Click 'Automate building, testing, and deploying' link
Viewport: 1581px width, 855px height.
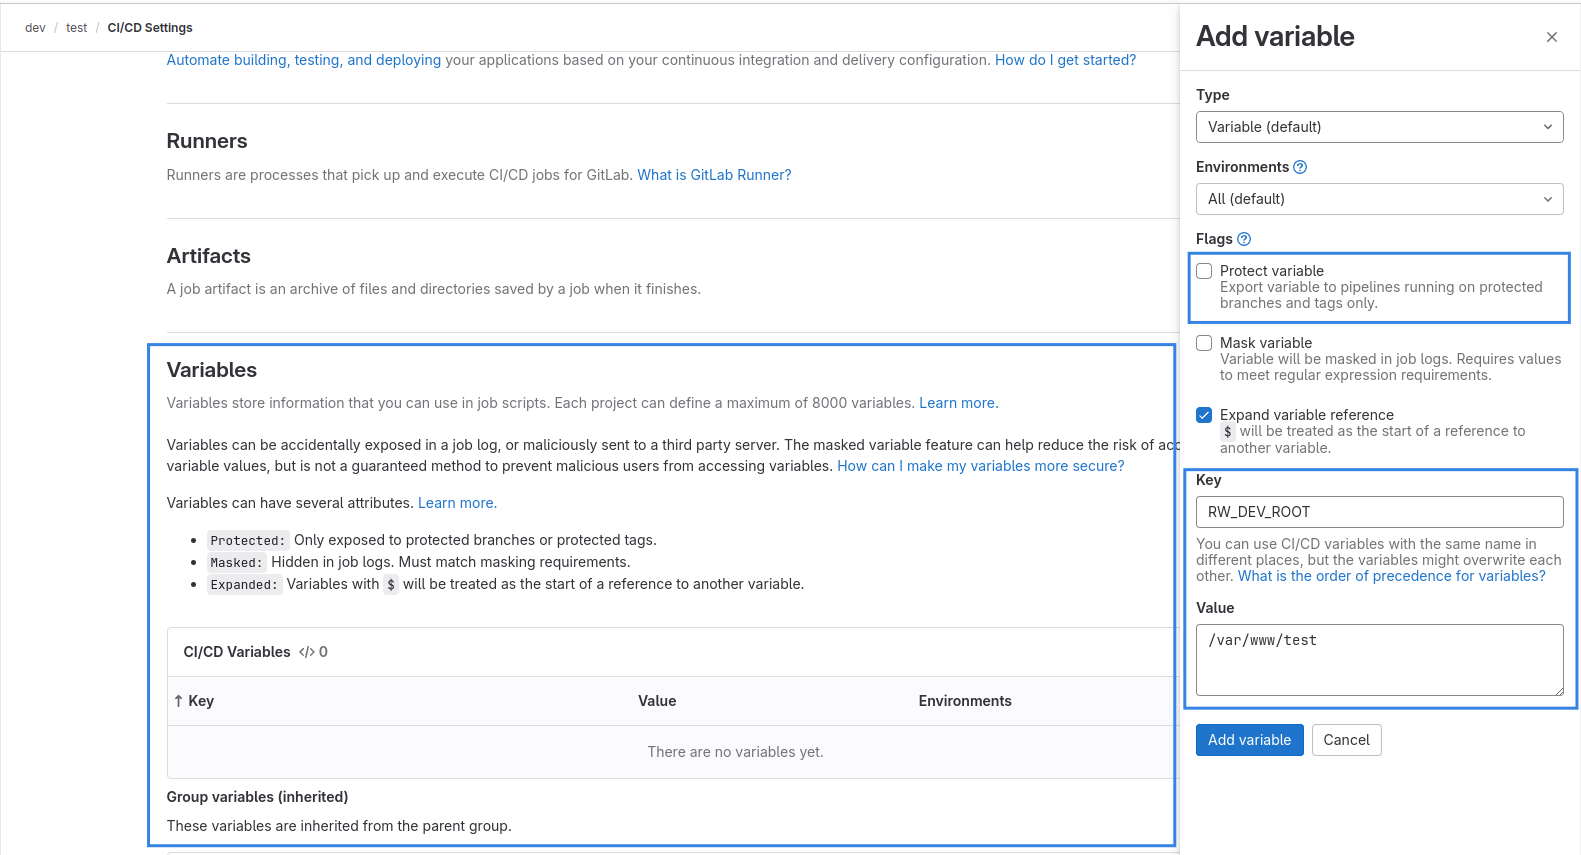[x=303, y=60]
